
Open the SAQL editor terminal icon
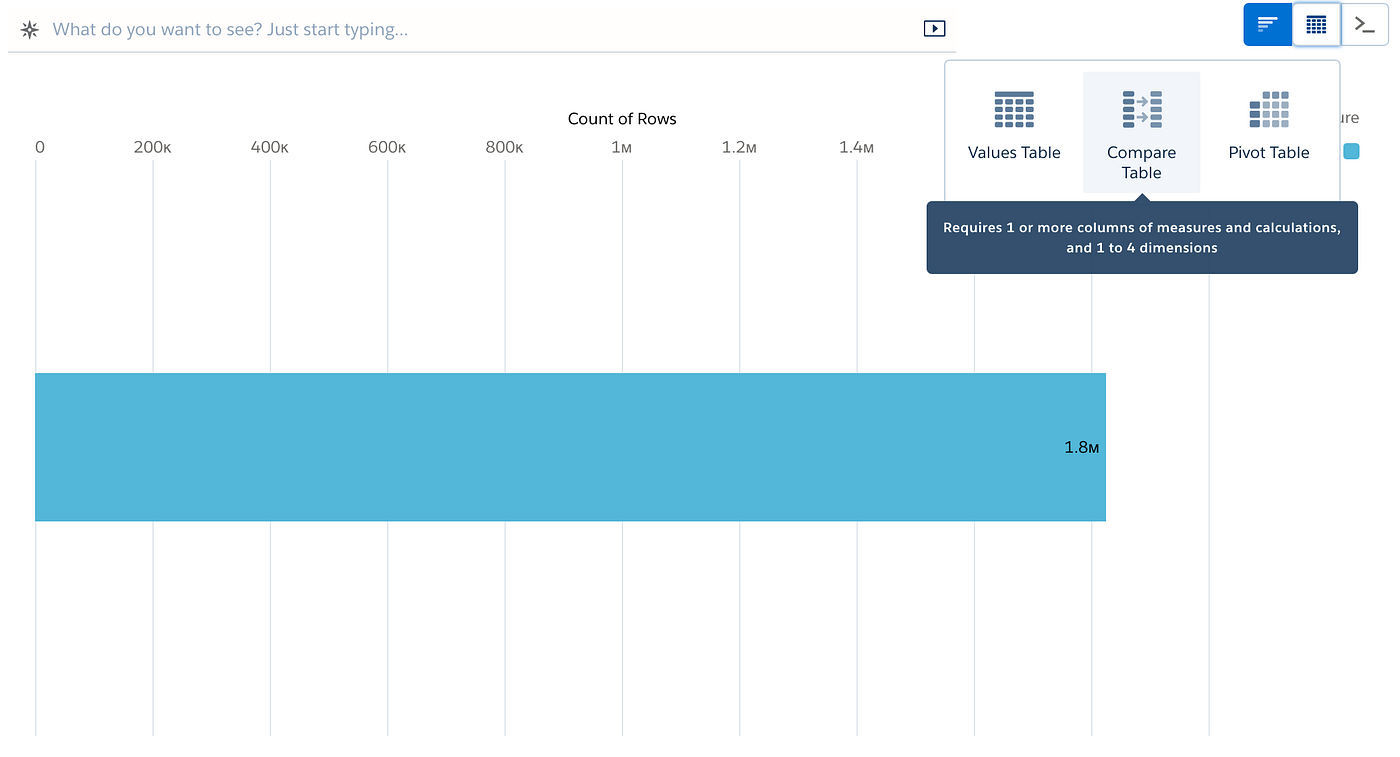click(x=1364, y=24)
